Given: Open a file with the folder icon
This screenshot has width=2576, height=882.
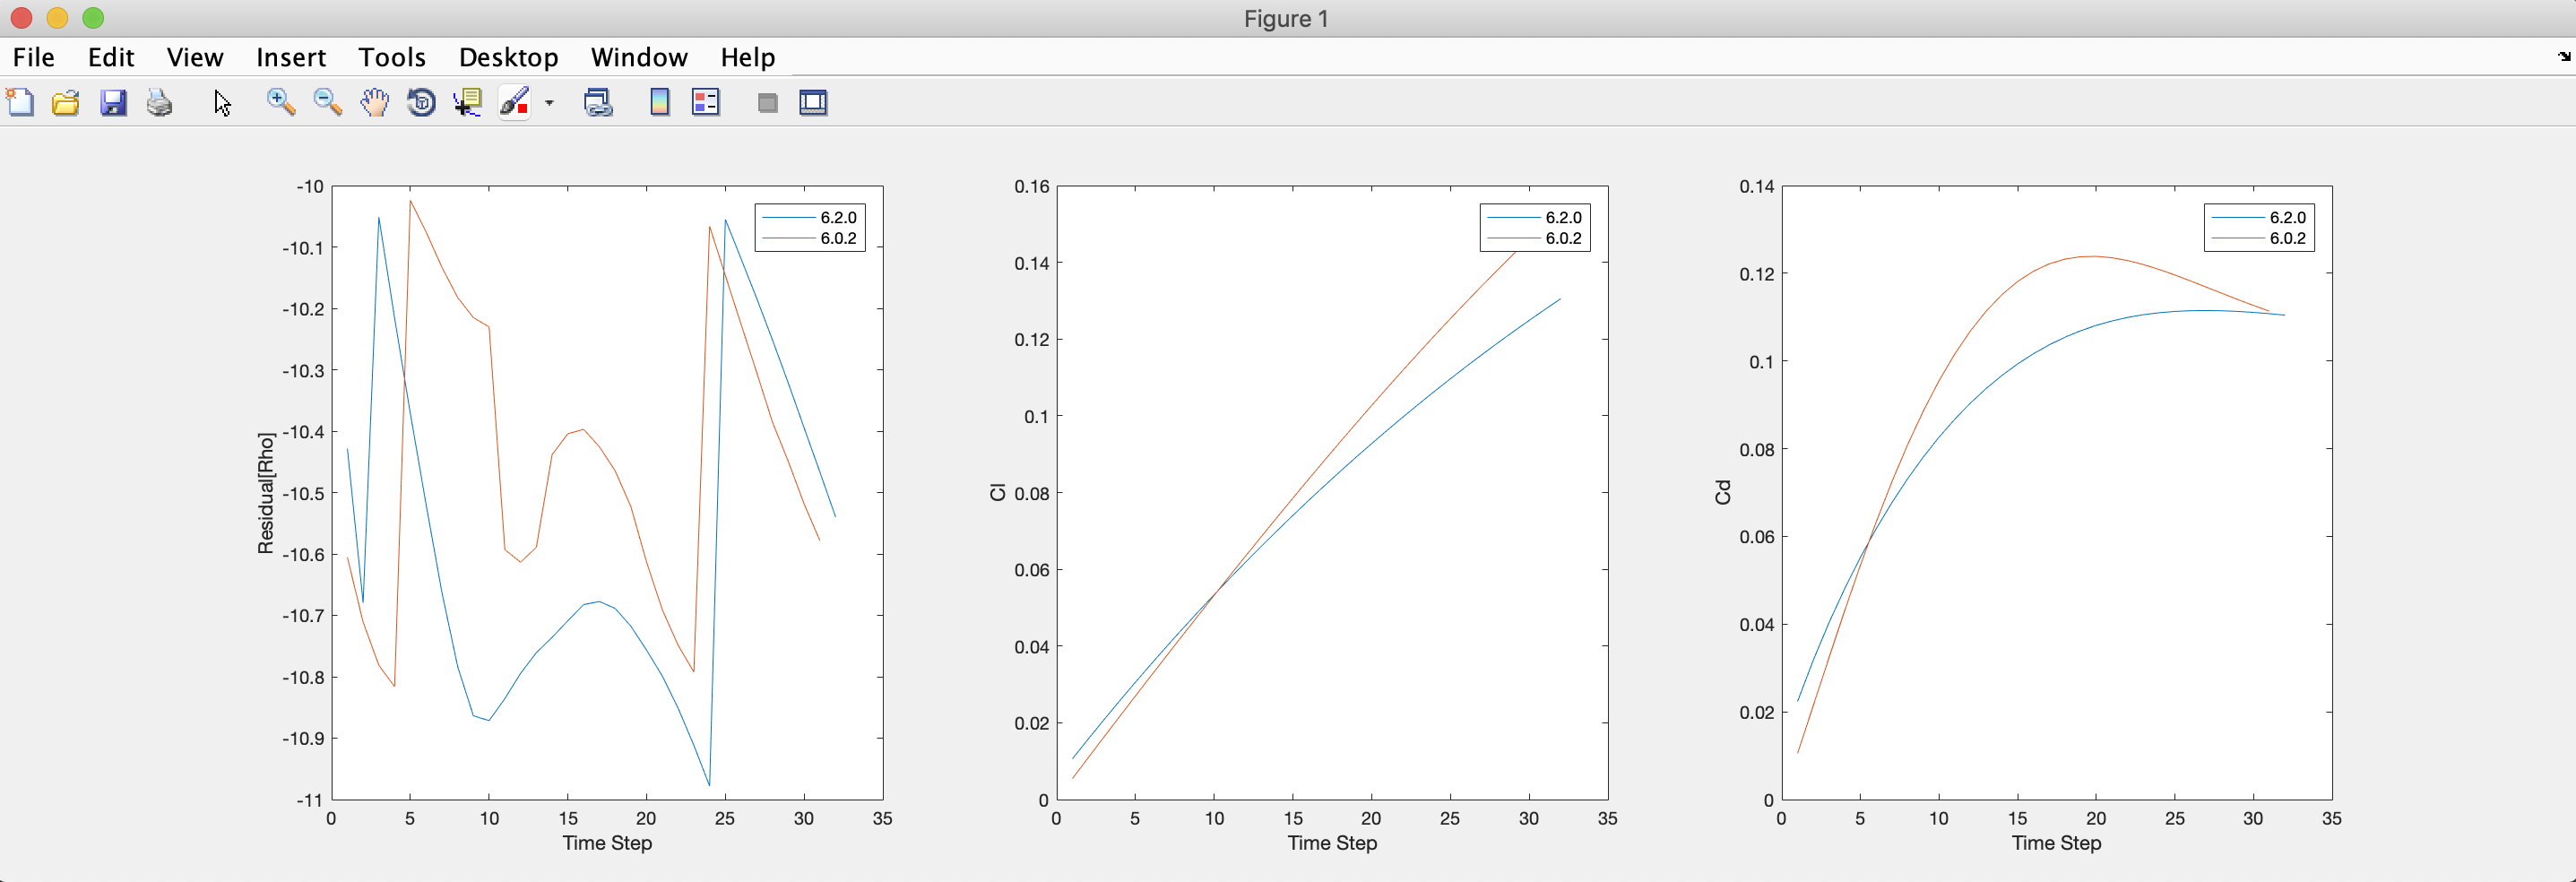Looking at the screenshot, I should click(66, 102).
